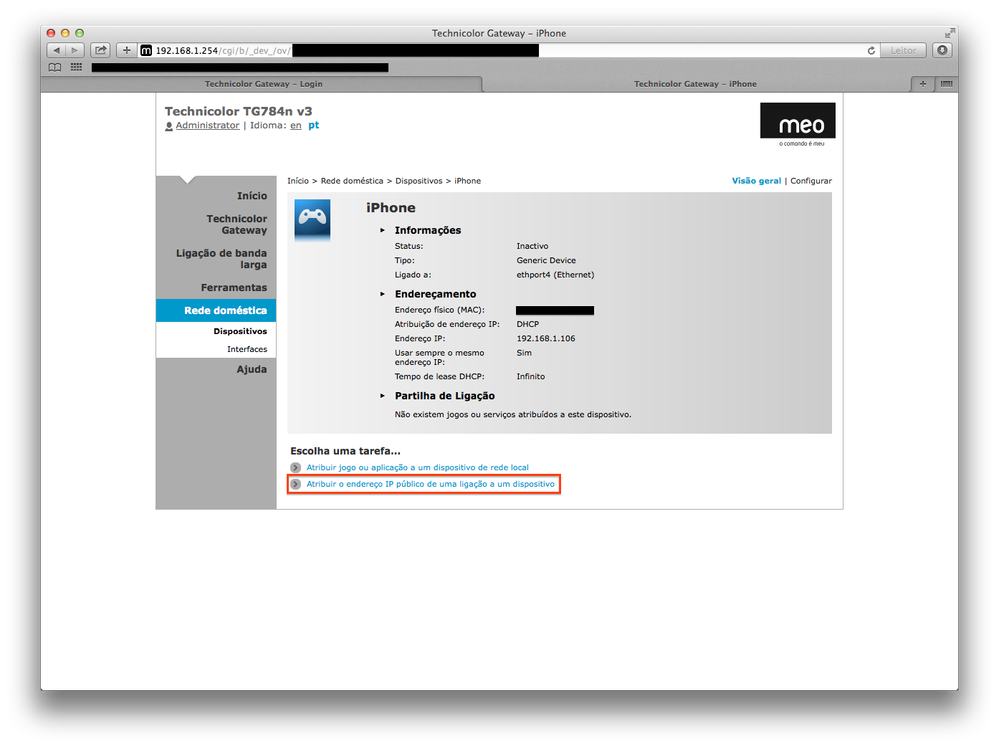The image size is (999, 747).
Task: Open a new tab with plus button
Action: point(923,84)
